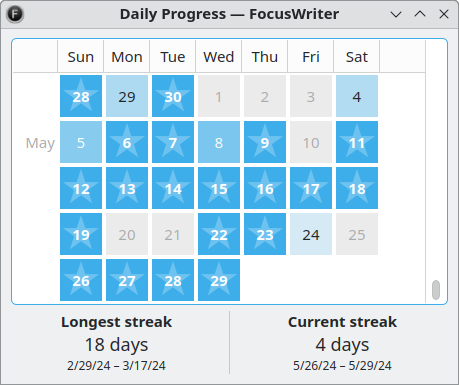Close the Daily Progress dialog
459x385 pixels.
[x=444, y=14]
